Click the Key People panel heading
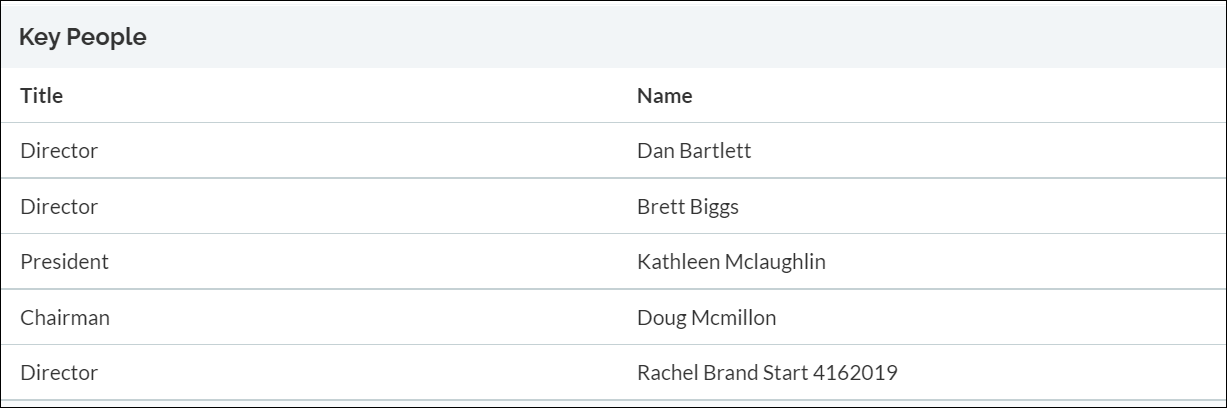The image size is (1227, 408). point(83,38)
